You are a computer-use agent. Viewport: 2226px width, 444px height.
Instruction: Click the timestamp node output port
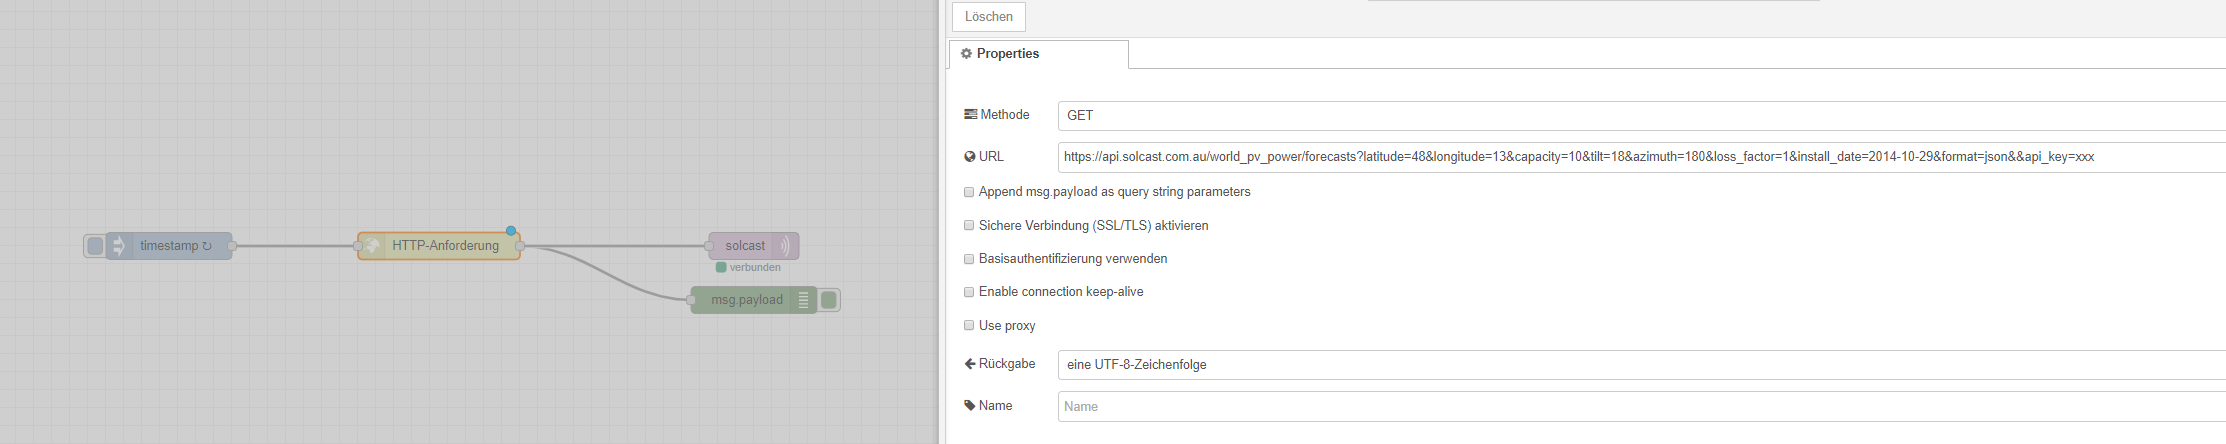pos(232,246)
